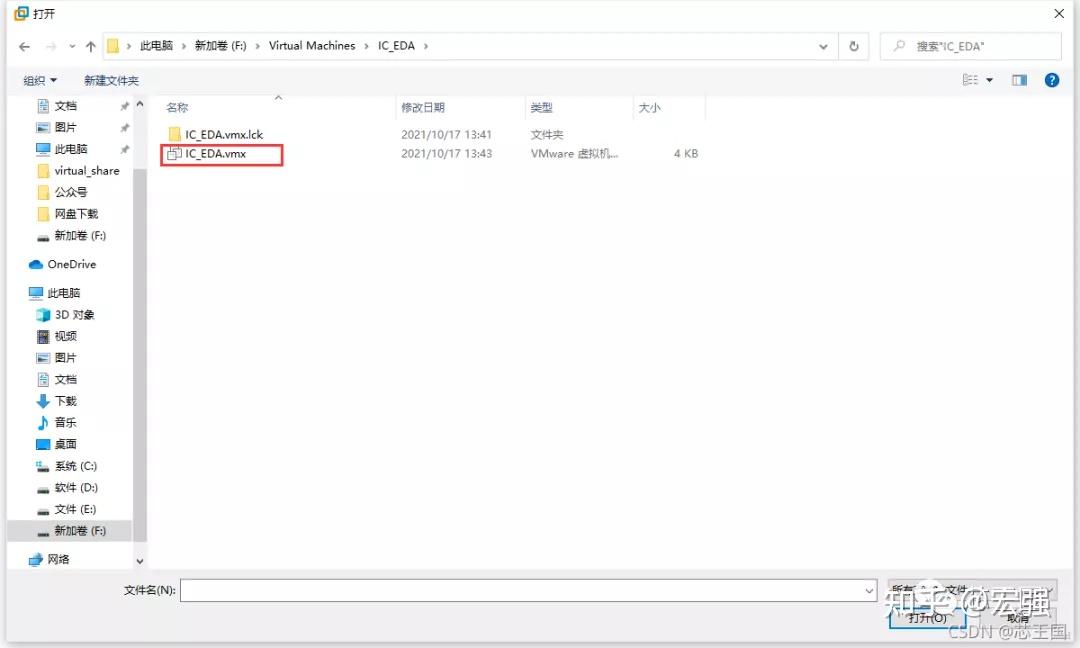Viewport: 1080px width, 648px height.
Task: Sort files by the 名称 column
Action: (177, 107)
